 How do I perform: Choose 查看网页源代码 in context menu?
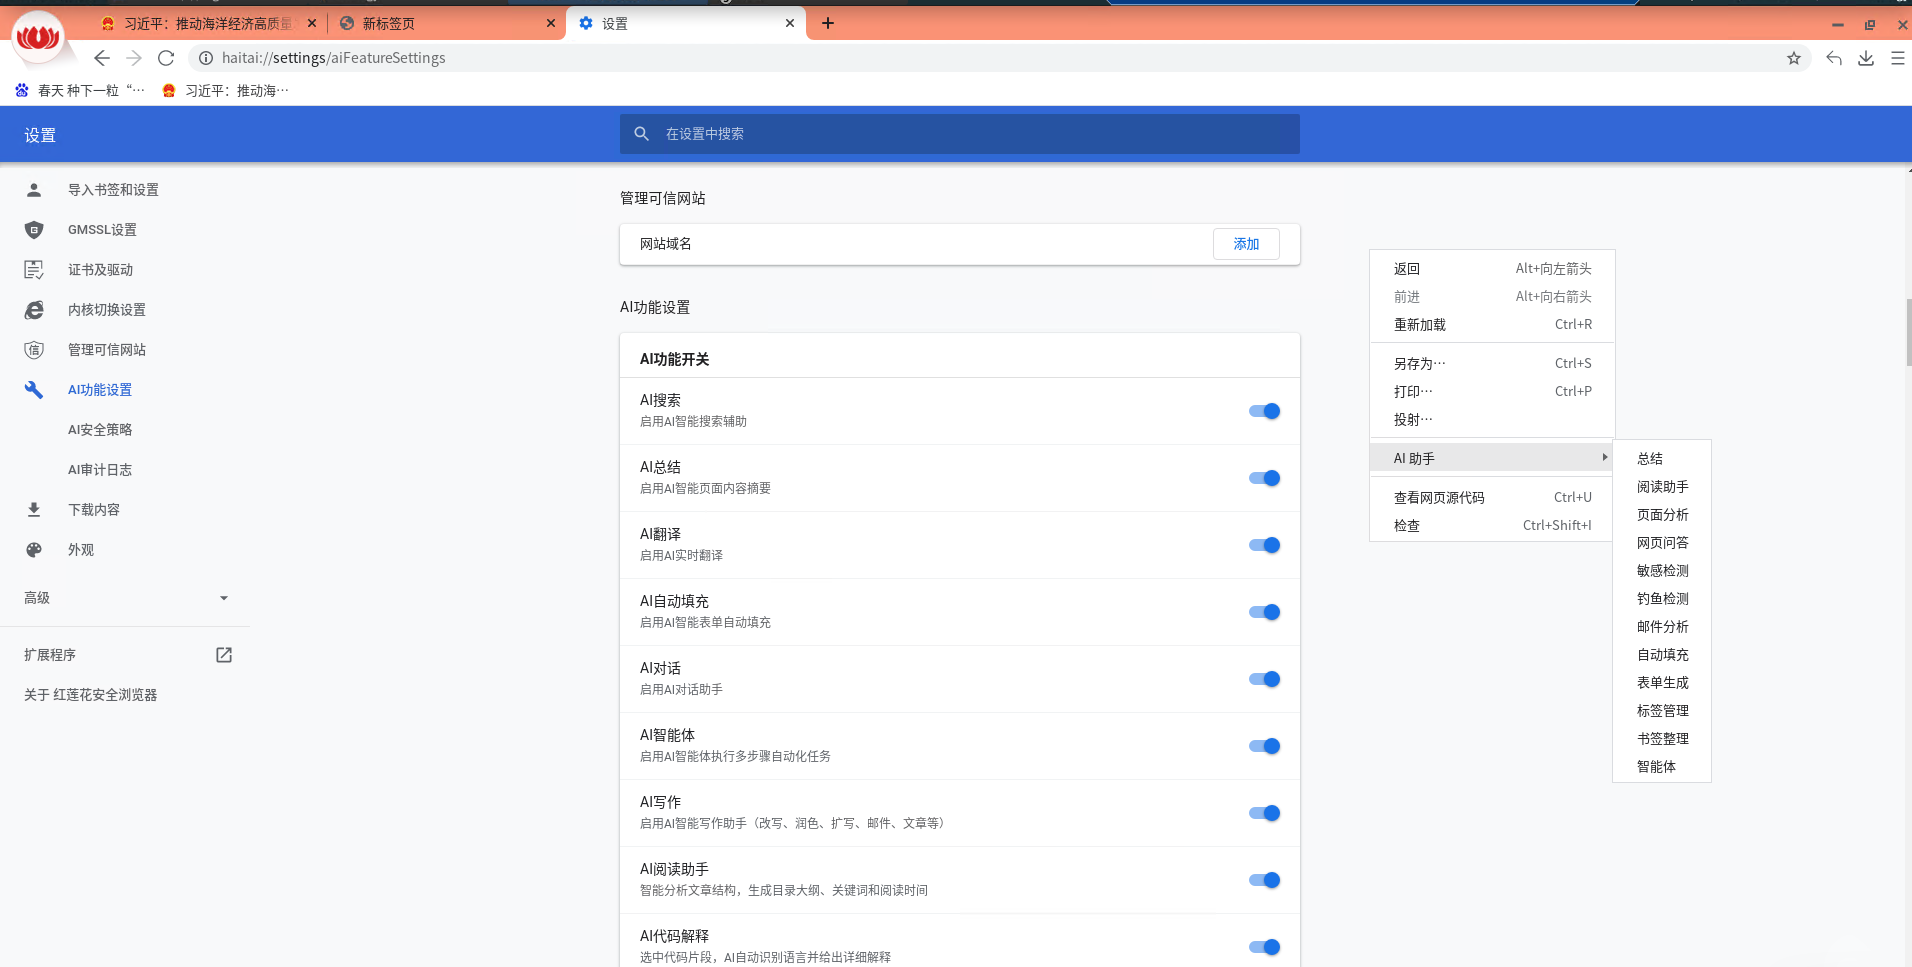(1439, 497)
